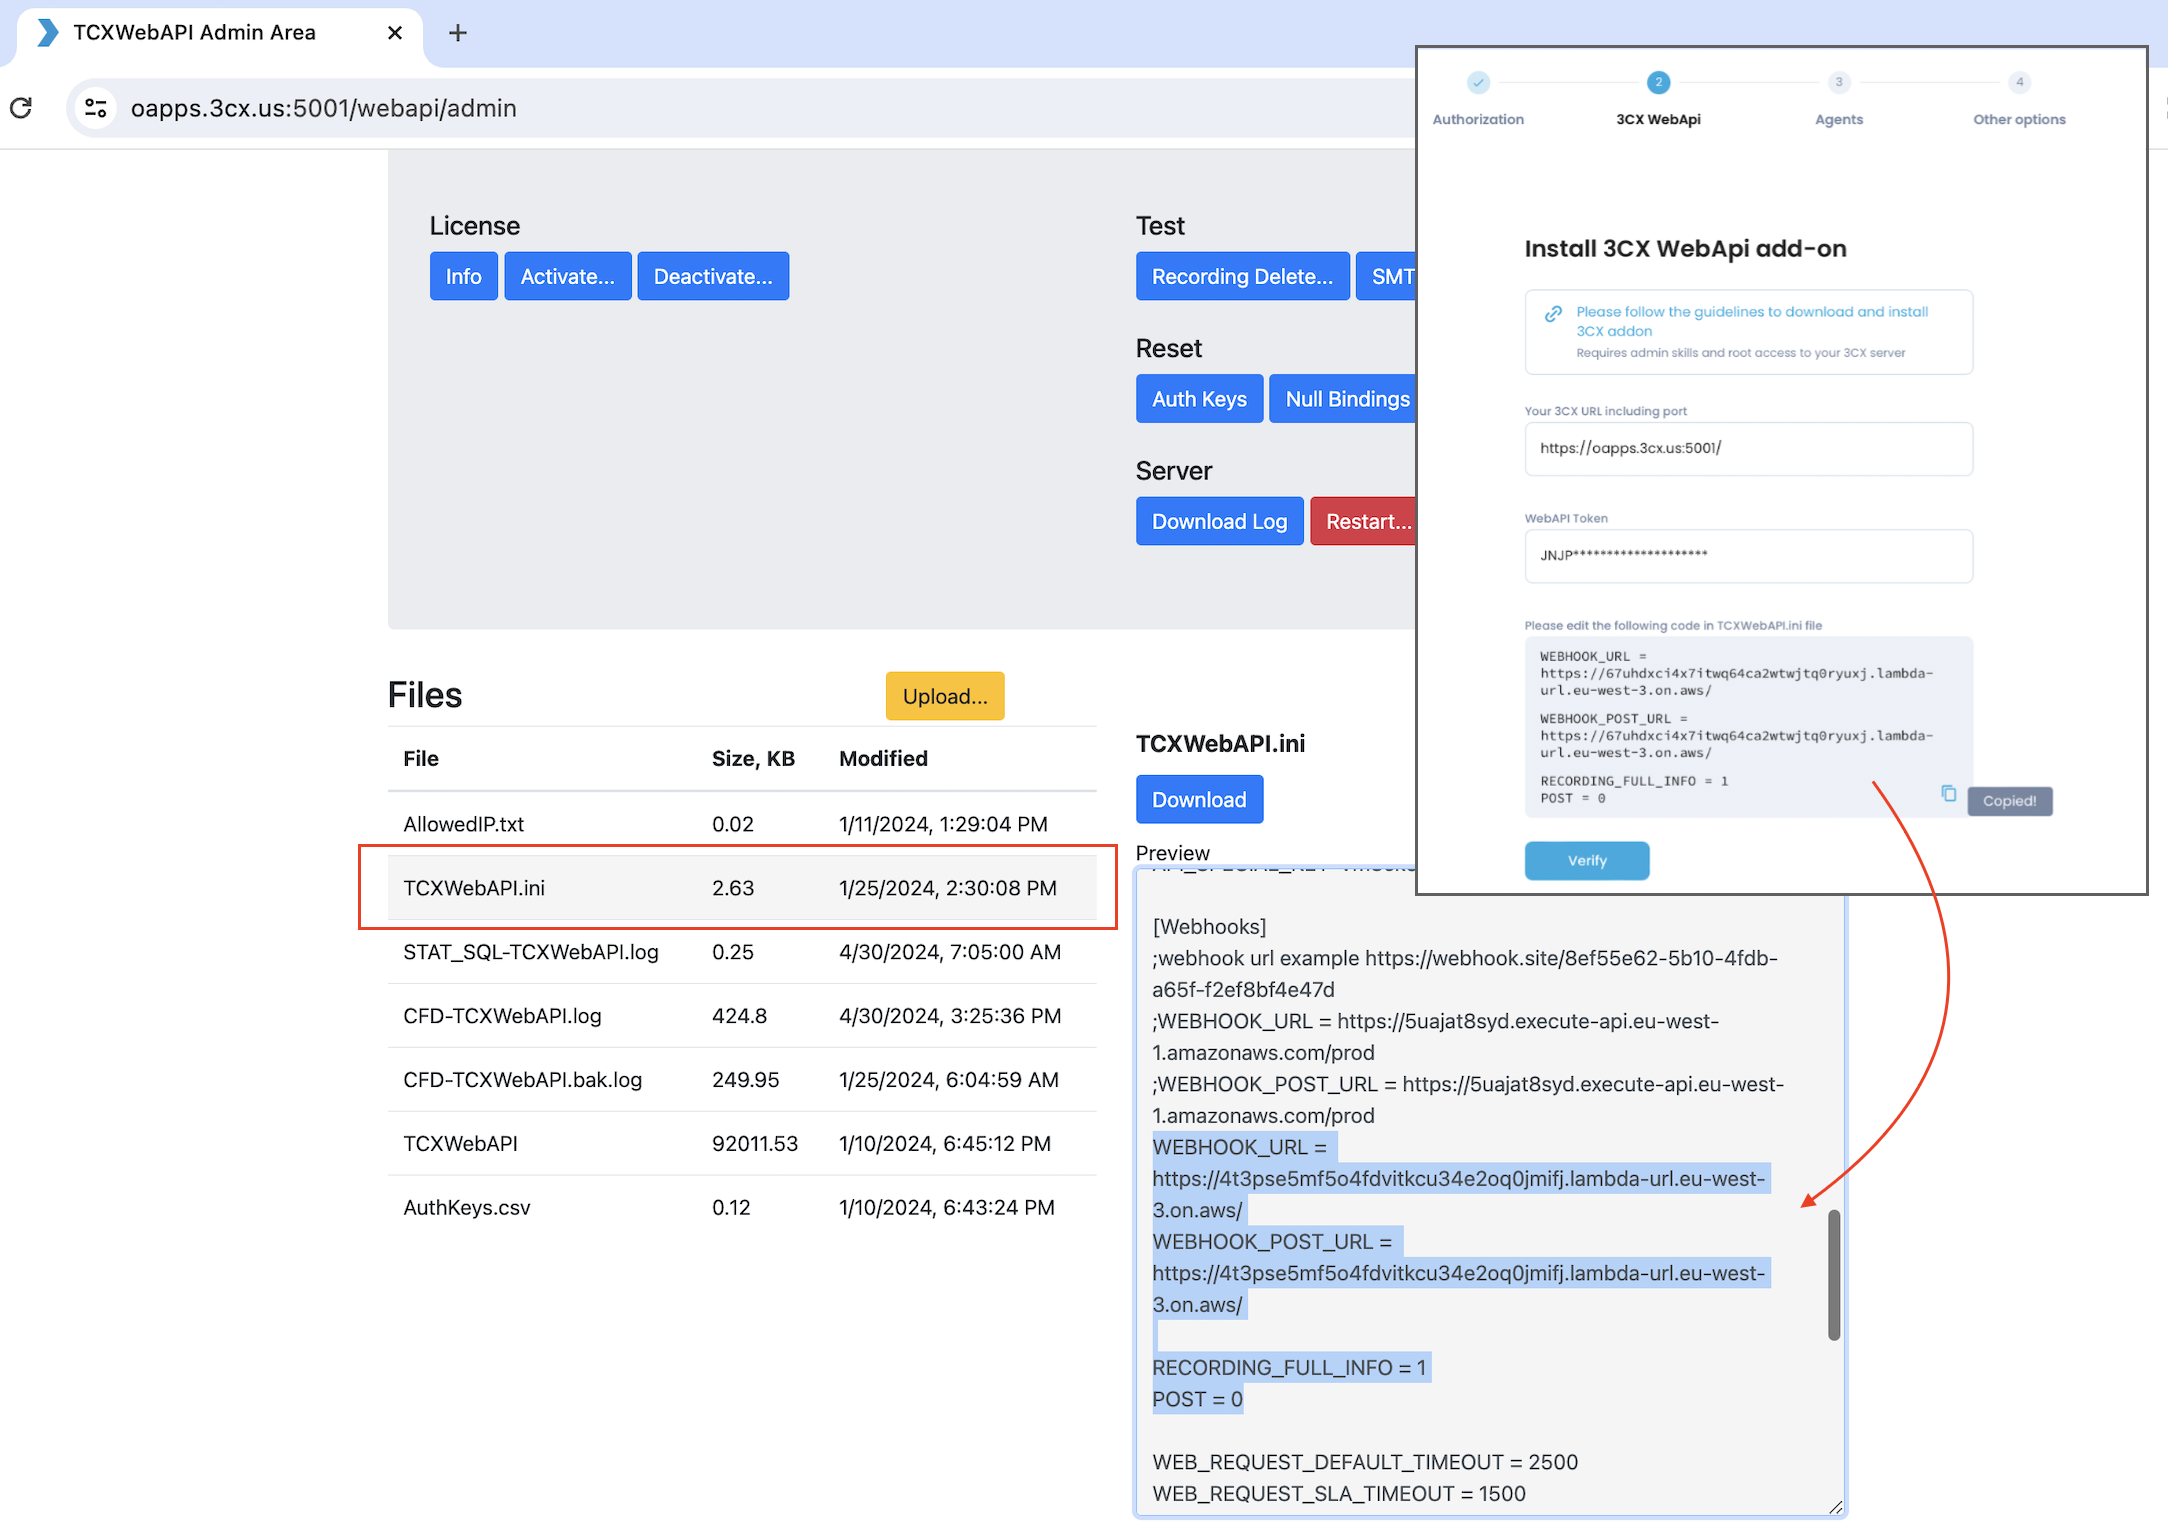Click the File column header

click(x=421, y=758)
